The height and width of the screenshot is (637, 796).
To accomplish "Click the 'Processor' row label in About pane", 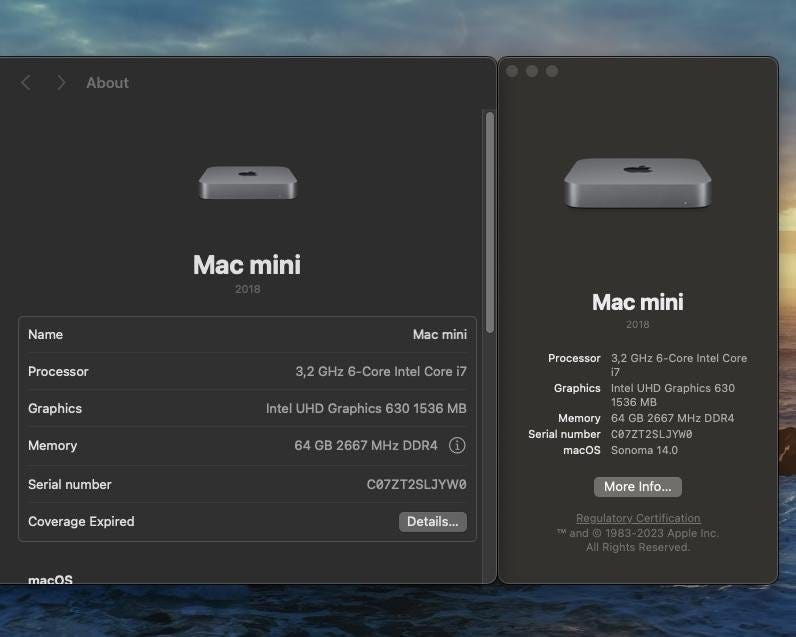I will click(x=58, y=372).
